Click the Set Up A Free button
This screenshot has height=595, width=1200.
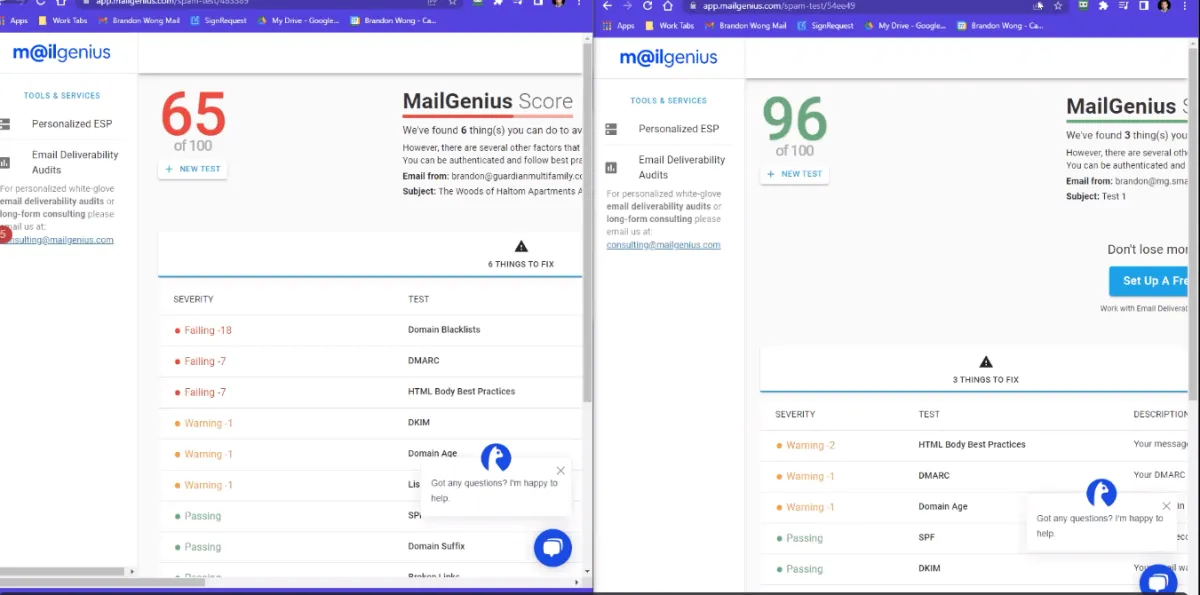click(x=1149, y=281)
